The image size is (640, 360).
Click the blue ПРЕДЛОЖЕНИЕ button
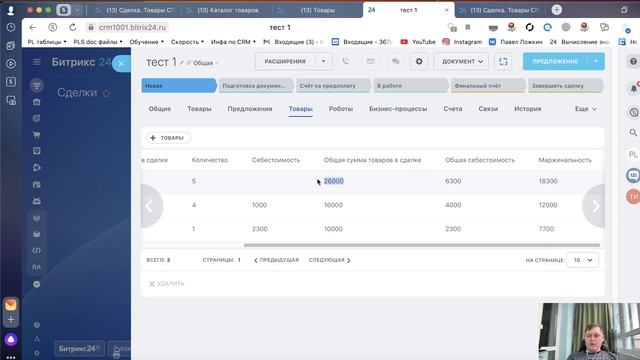(555, 61)
